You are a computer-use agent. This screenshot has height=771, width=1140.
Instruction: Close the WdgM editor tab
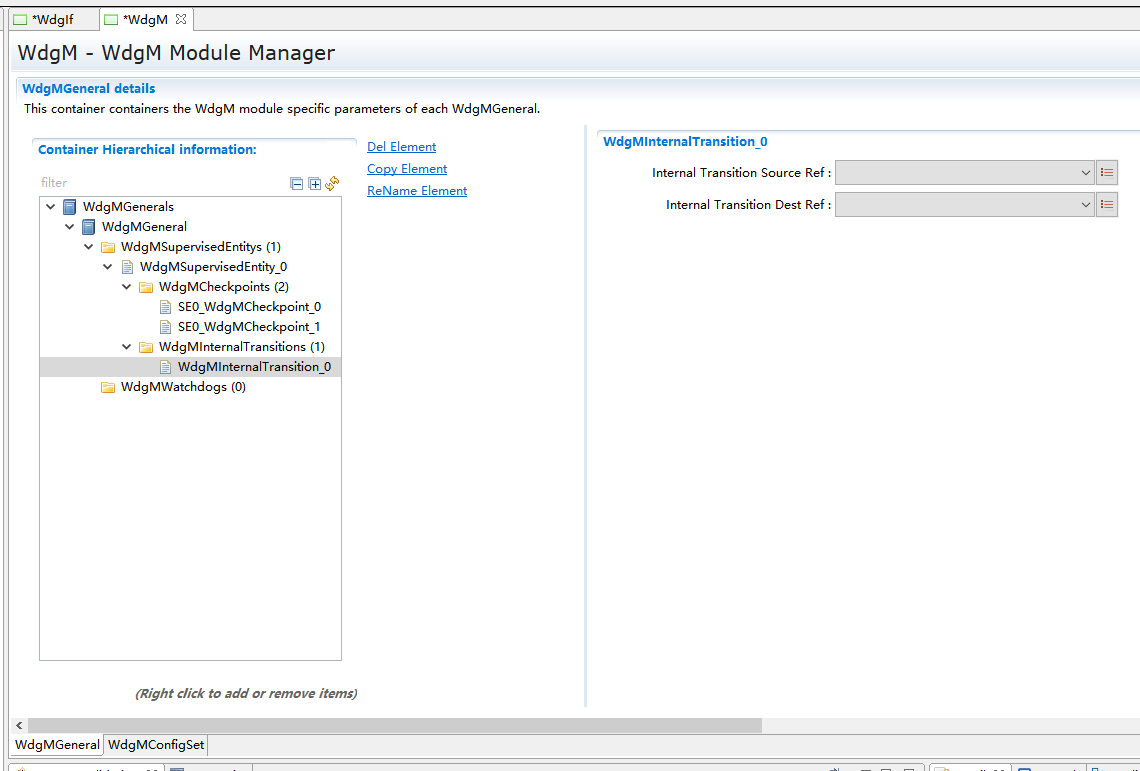[x=181, y=19]
